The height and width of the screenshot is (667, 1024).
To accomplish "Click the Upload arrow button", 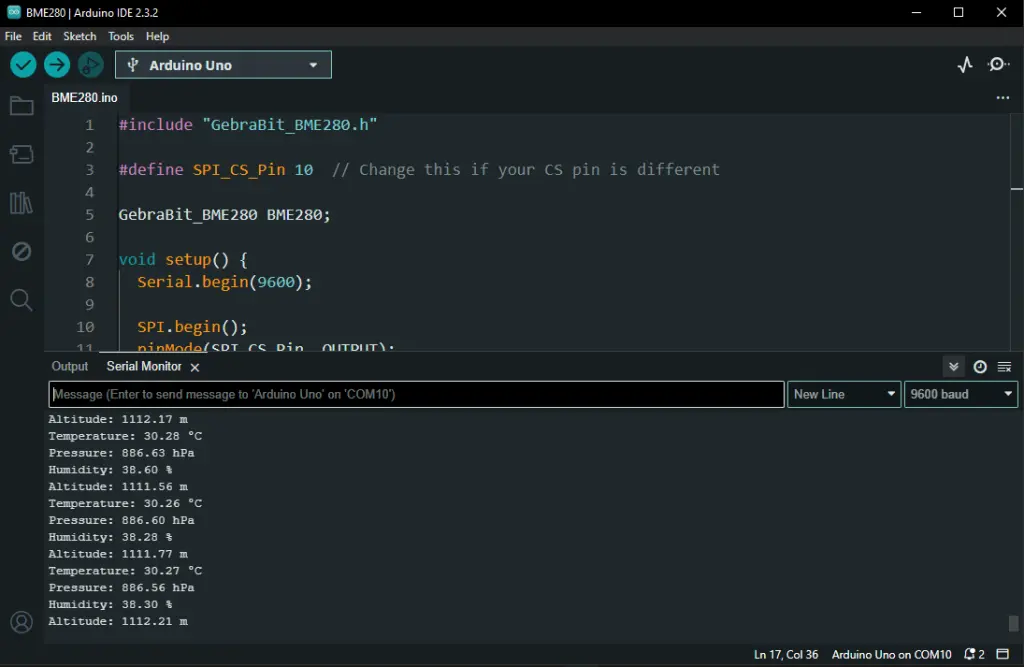I will point(57,65).
